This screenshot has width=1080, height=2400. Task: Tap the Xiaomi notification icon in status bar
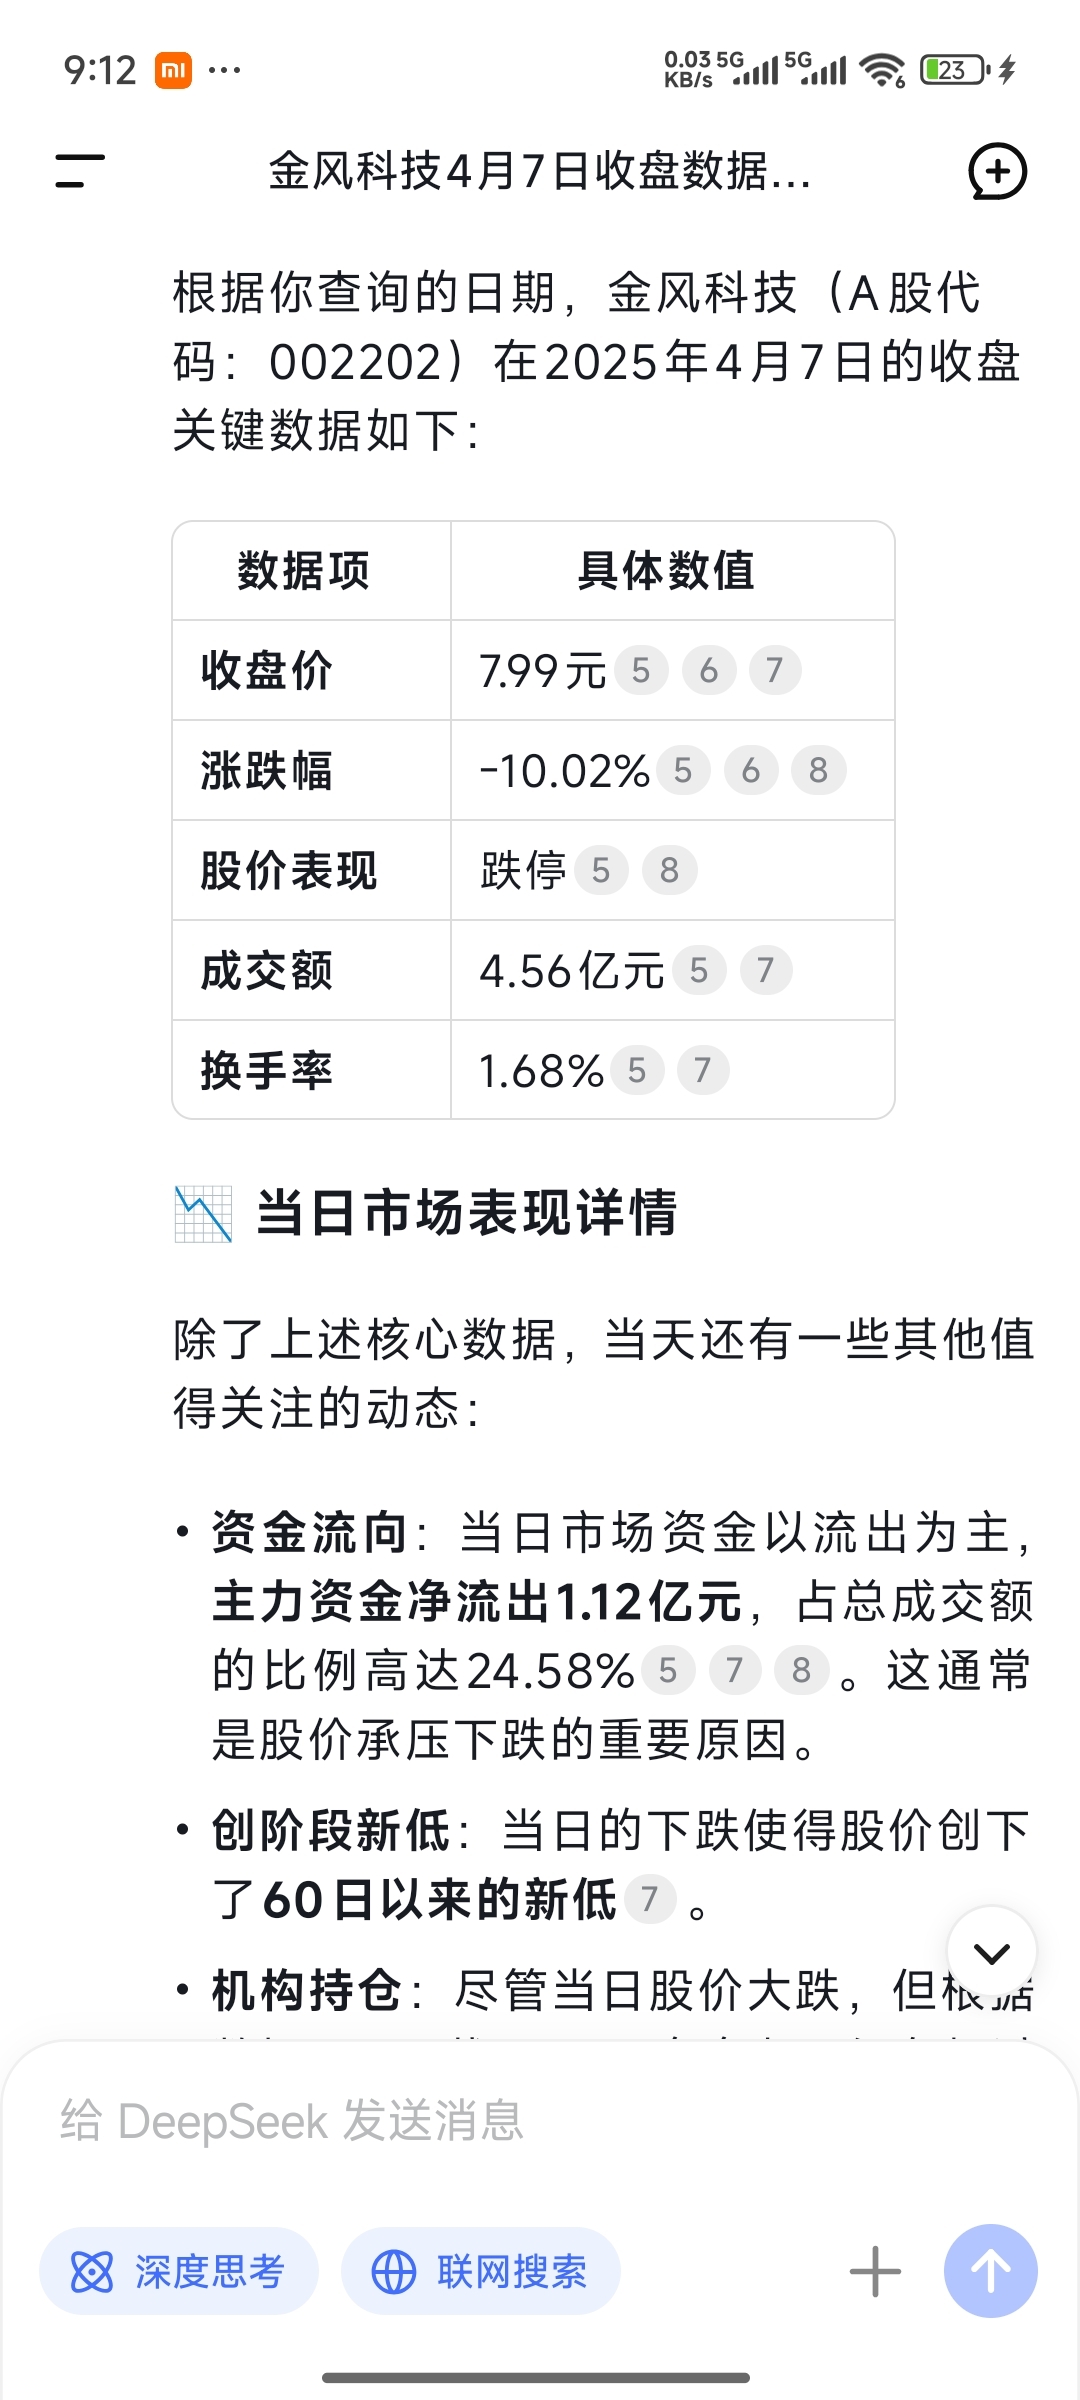(173, 70)
